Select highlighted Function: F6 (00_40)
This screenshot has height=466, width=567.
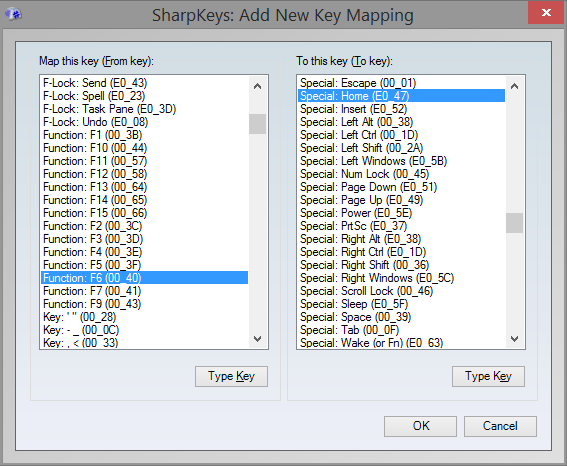coord(144,278)
